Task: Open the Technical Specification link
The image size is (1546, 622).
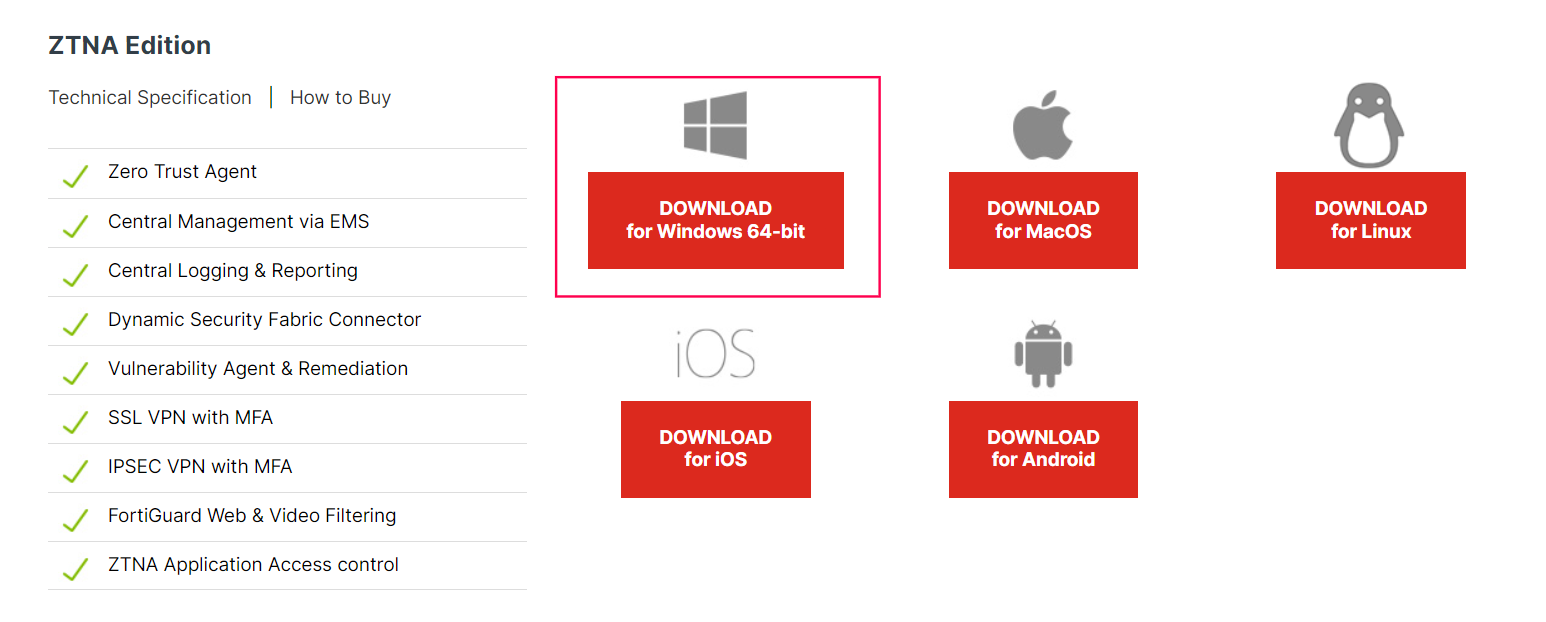Action: 150,98
